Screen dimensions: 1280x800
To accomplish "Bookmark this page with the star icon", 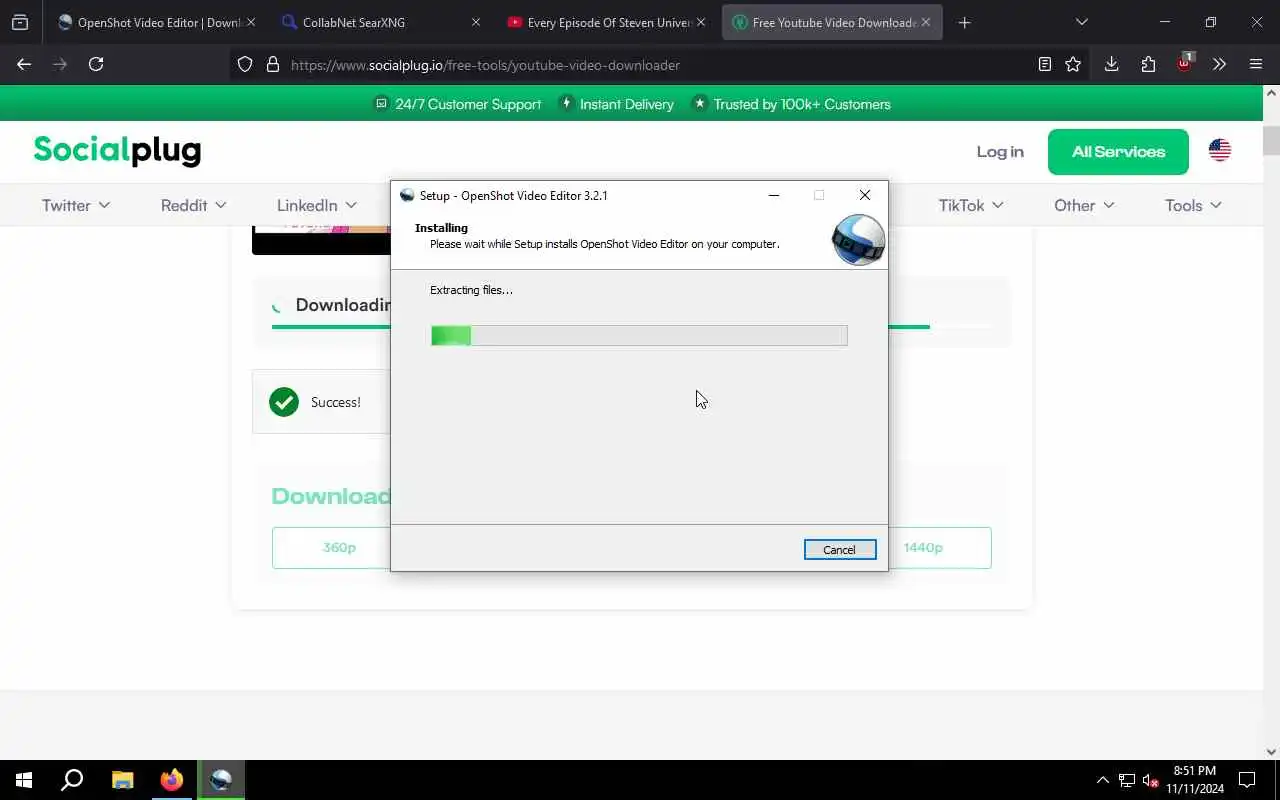I will (x=1073, y=64).
